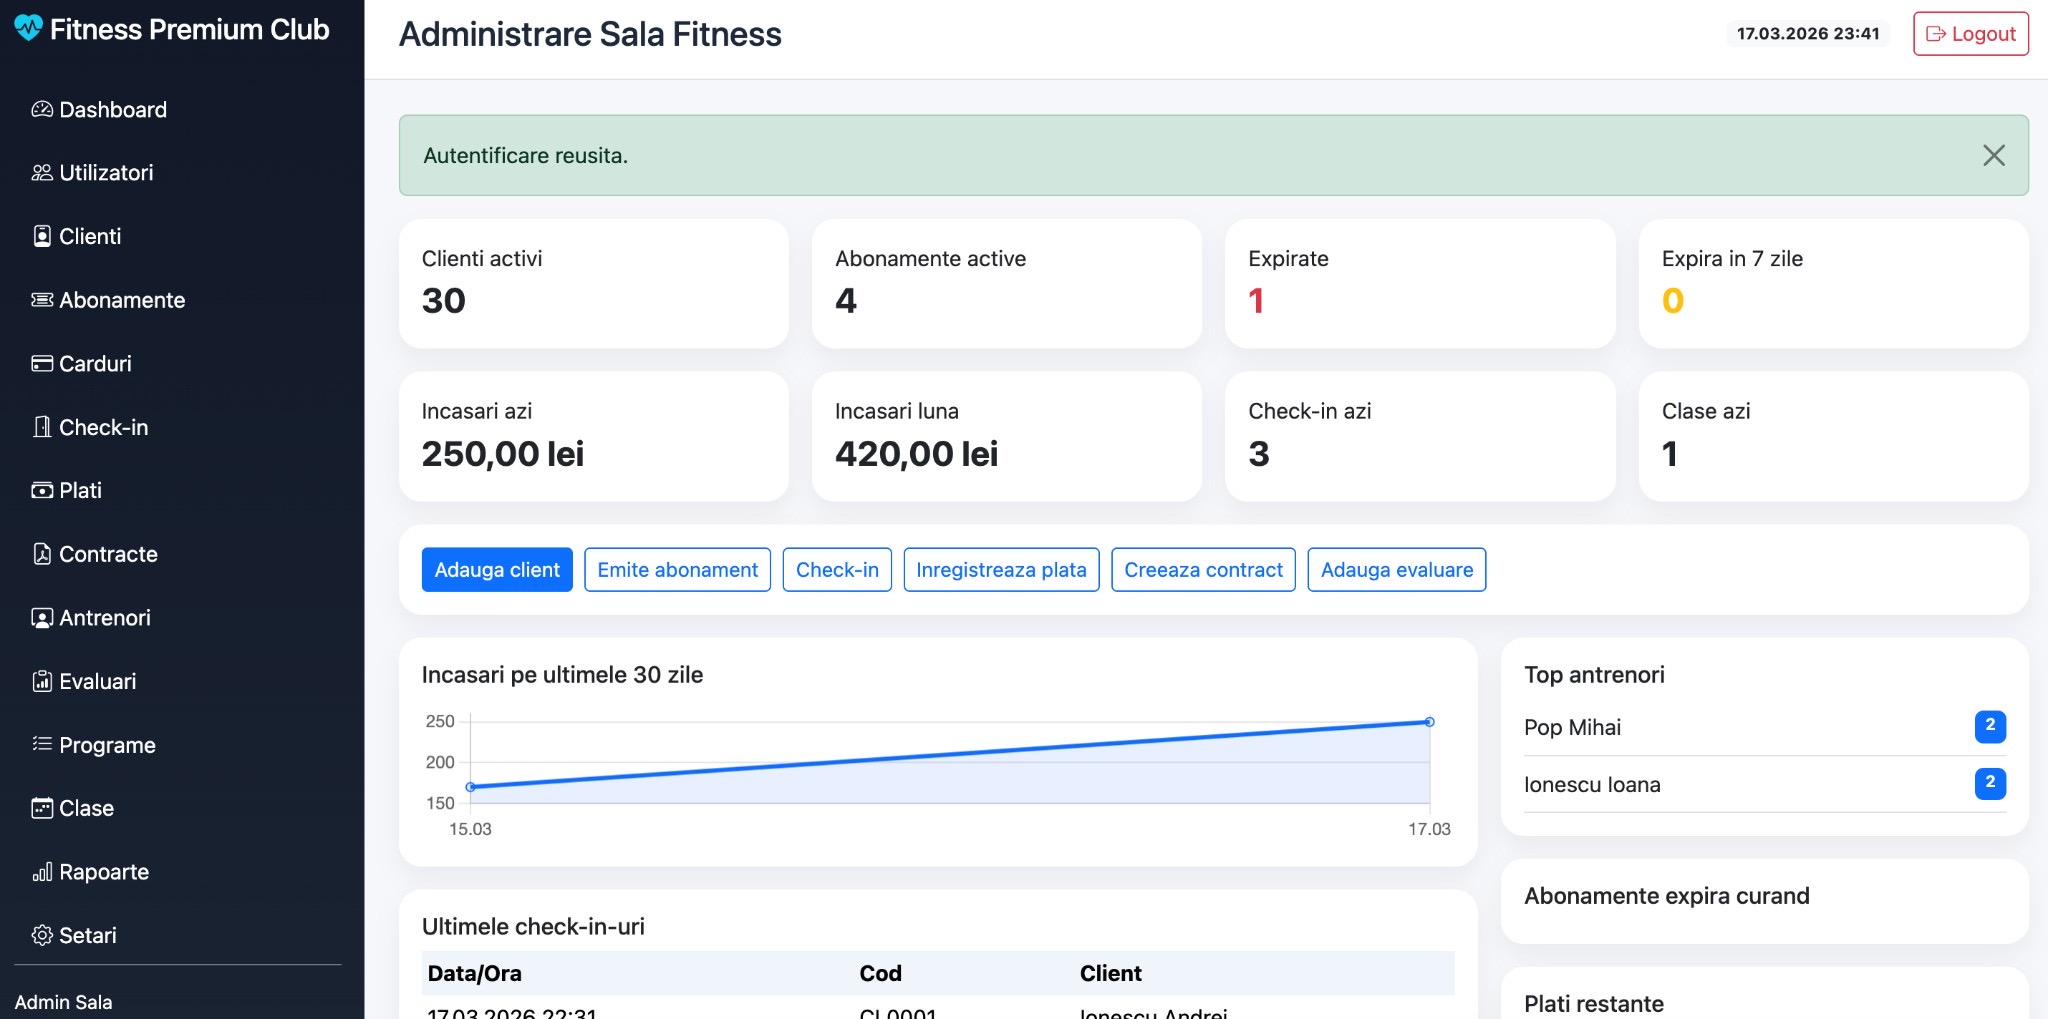
Task: Click the Expirate count 1
Action: [1256, 301]
